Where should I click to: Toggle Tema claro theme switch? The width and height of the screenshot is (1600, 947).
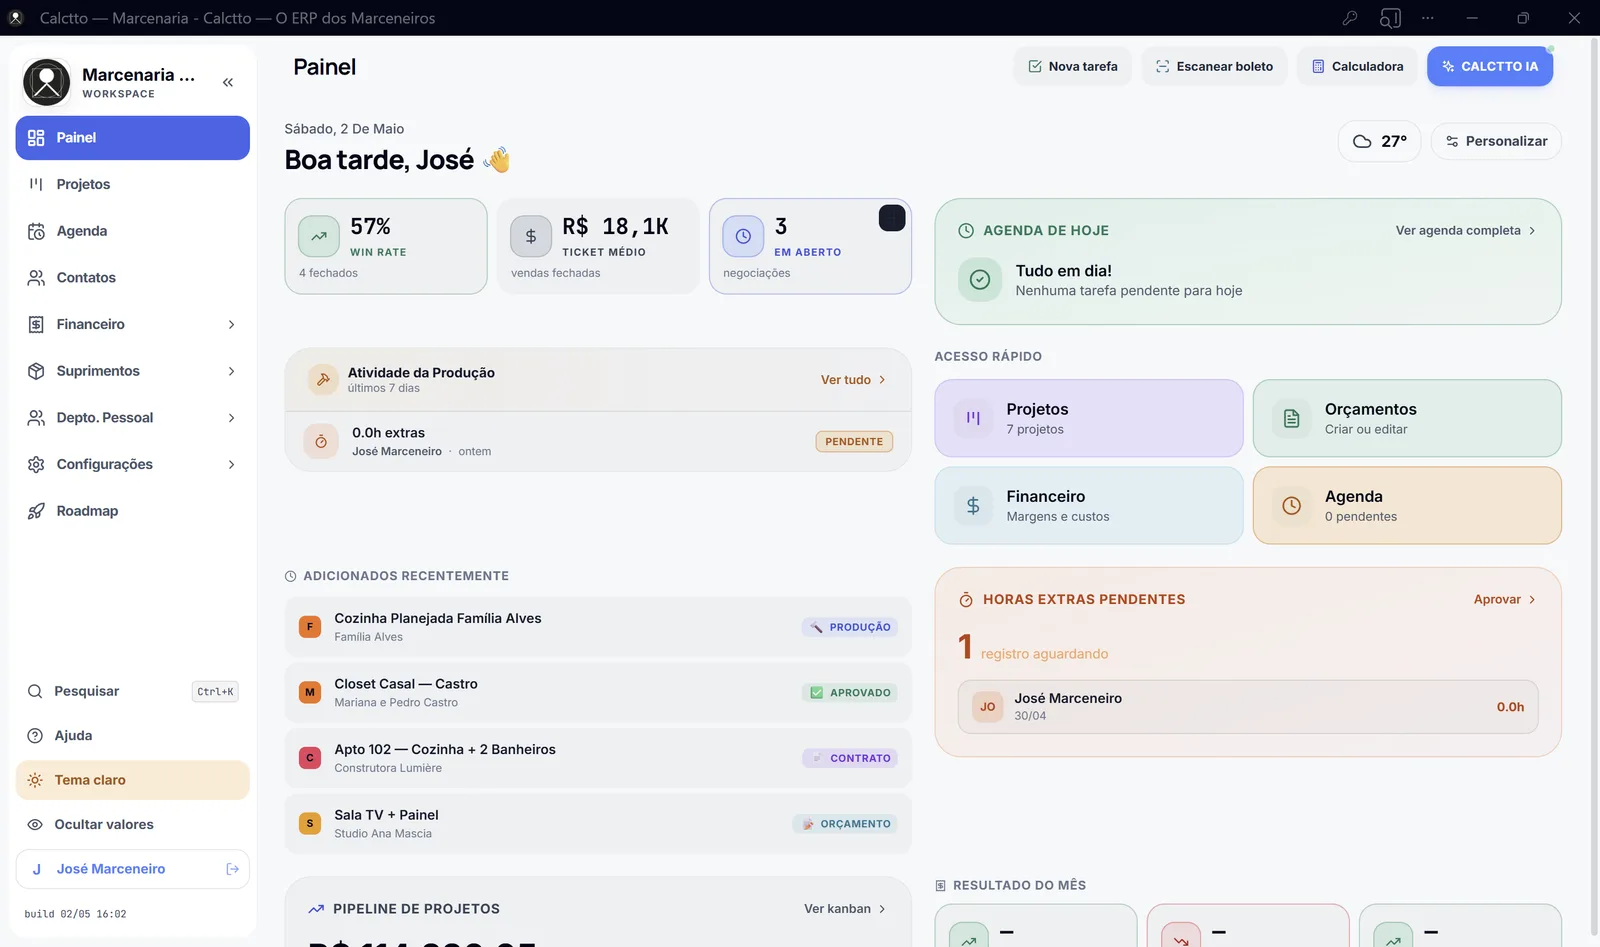[x=133, y=780]
